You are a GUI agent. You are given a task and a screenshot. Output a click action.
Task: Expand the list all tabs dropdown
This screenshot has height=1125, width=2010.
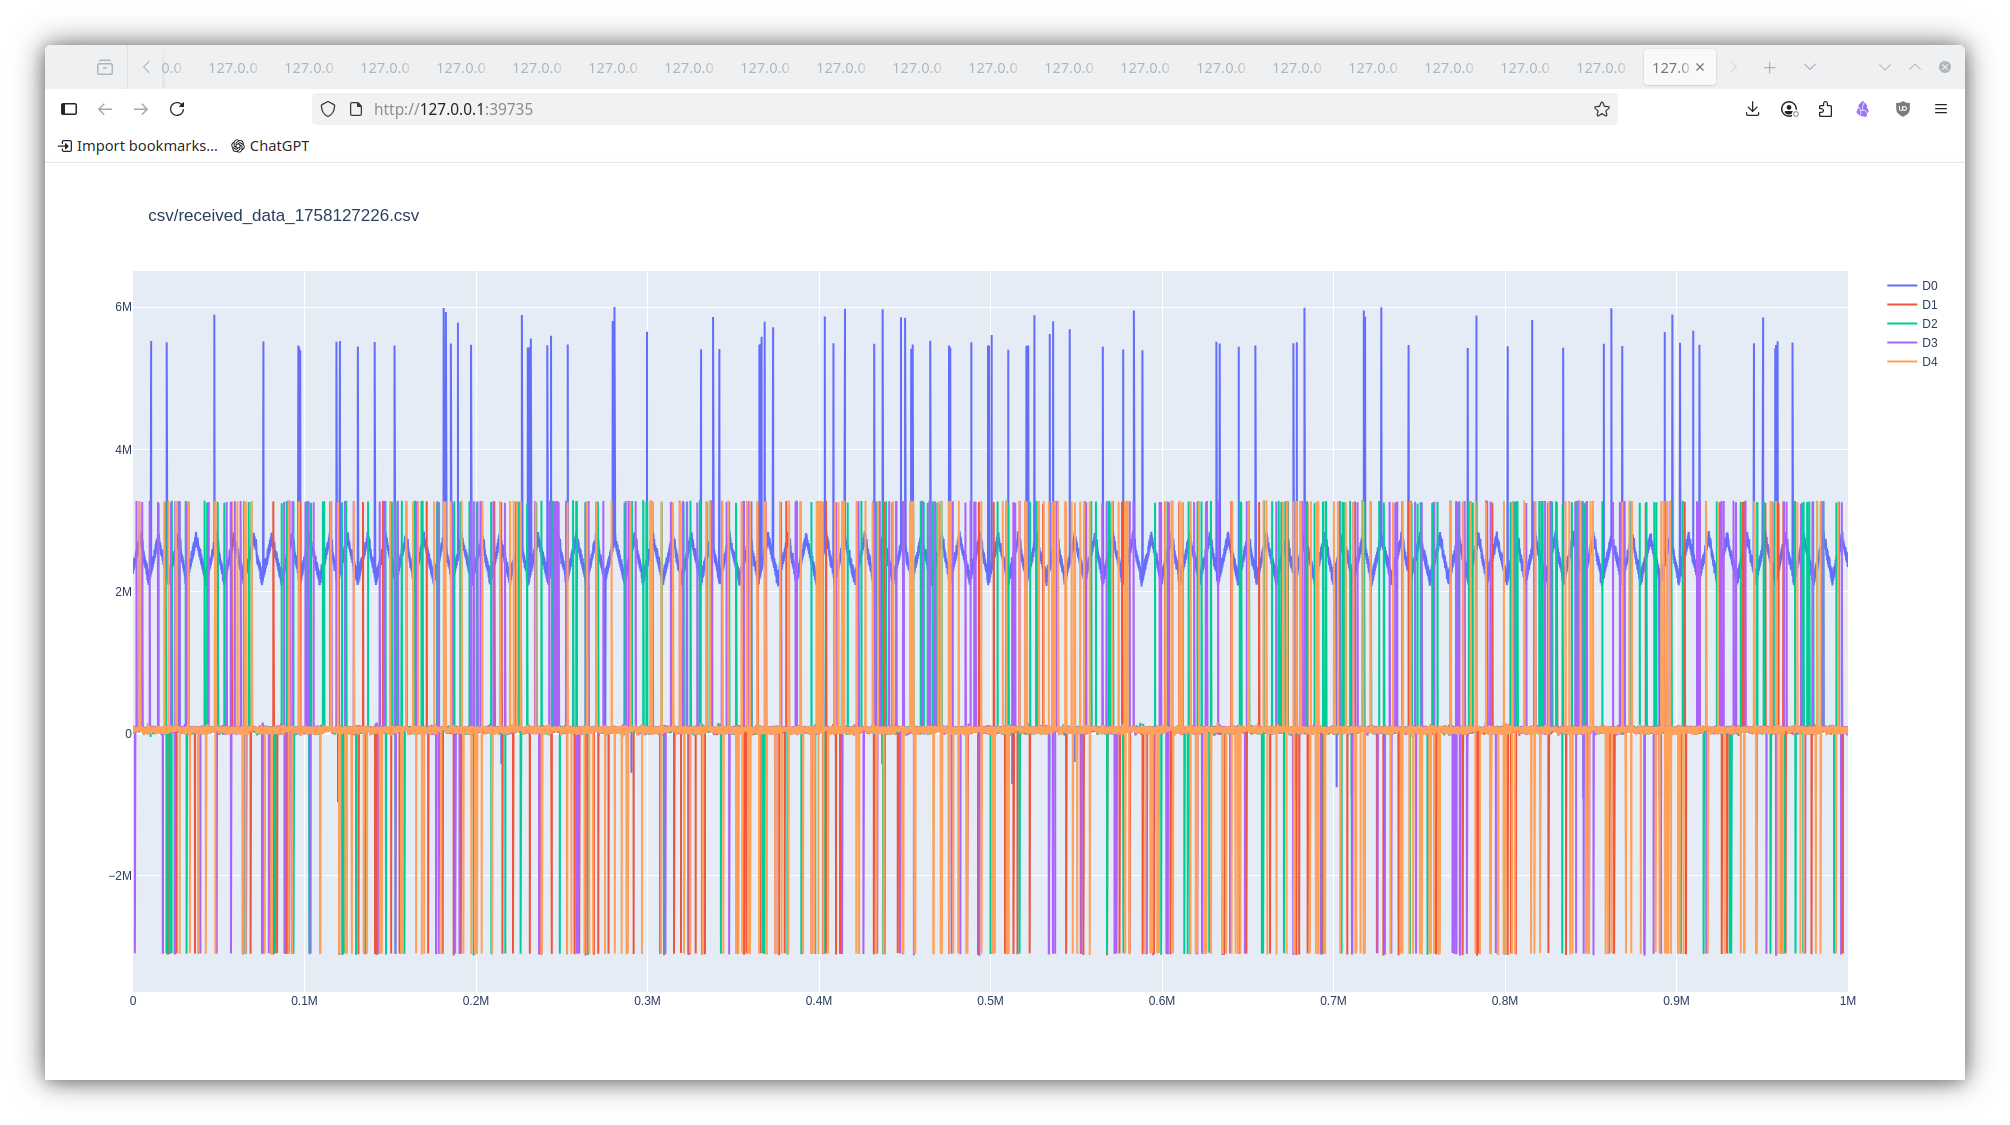click(1809, 67)
